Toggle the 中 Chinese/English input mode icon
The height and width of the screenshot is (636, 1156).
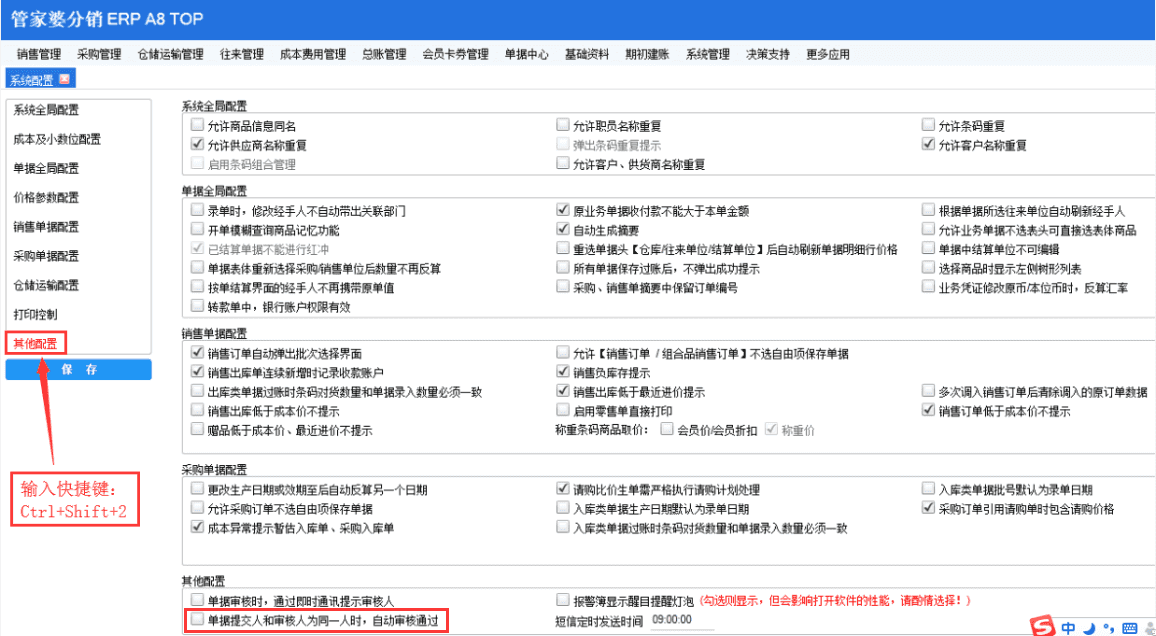pos(1069,628)
